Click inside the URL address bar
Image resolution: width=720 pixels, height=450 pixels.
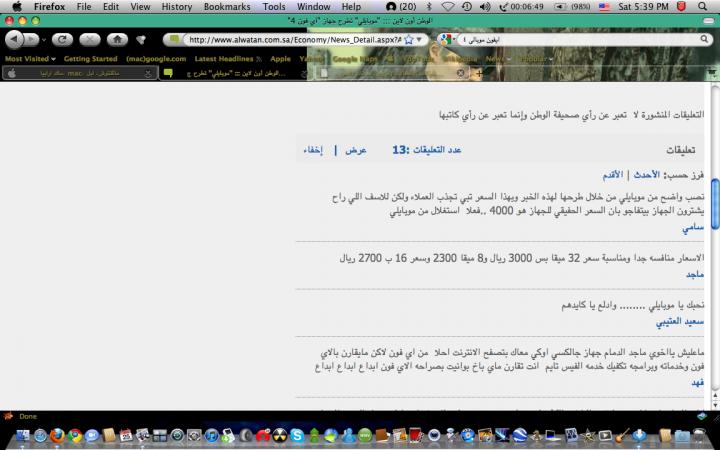(x=290, y=39)
